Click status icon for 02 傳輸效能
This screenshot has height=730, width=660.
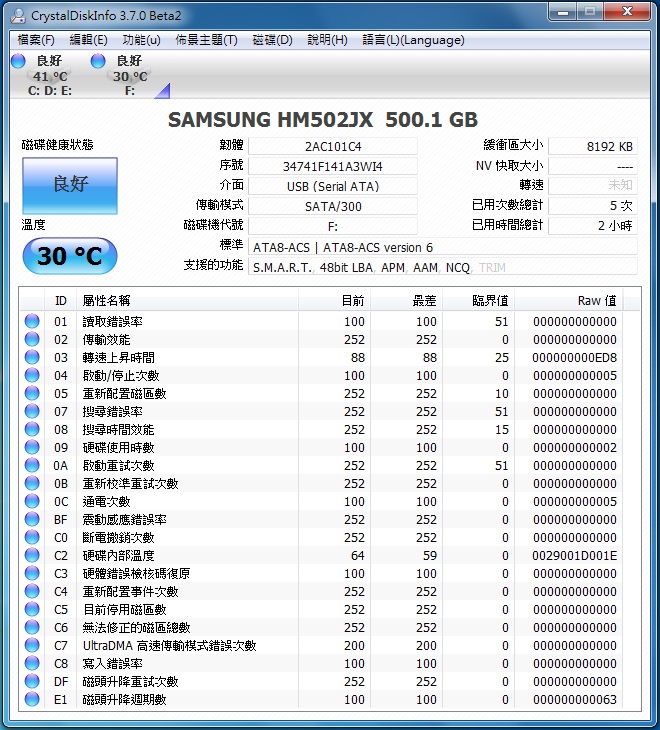pyautogui.click(x=32, y=339)
